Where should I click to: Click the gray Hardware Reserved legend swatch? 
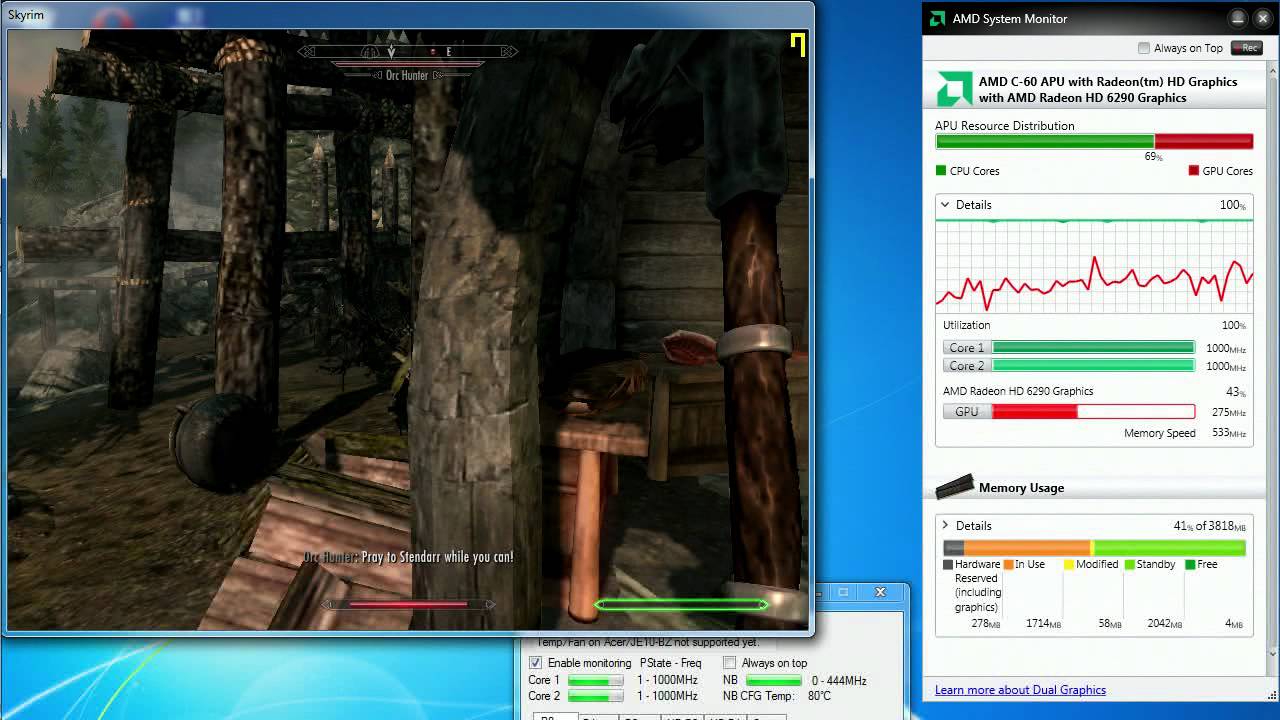948,564
